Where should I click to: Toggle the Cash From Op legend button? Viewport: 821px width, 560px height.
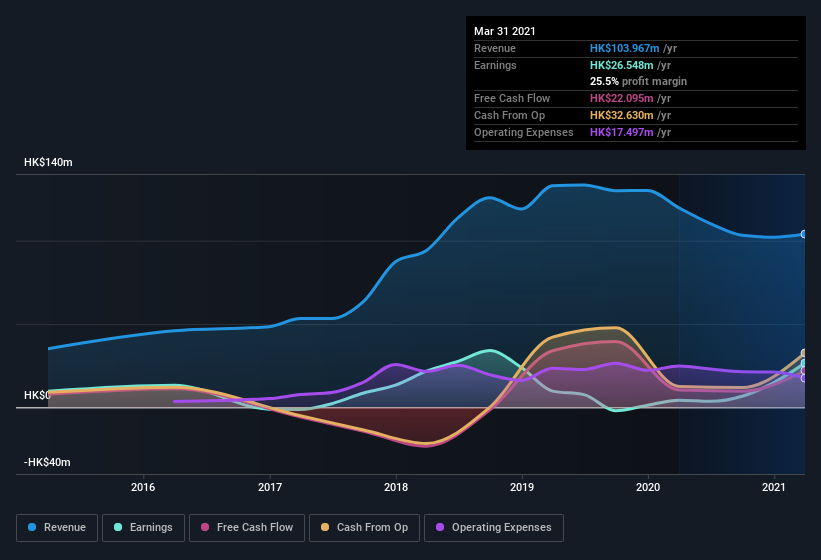click(x=364, y=528)
